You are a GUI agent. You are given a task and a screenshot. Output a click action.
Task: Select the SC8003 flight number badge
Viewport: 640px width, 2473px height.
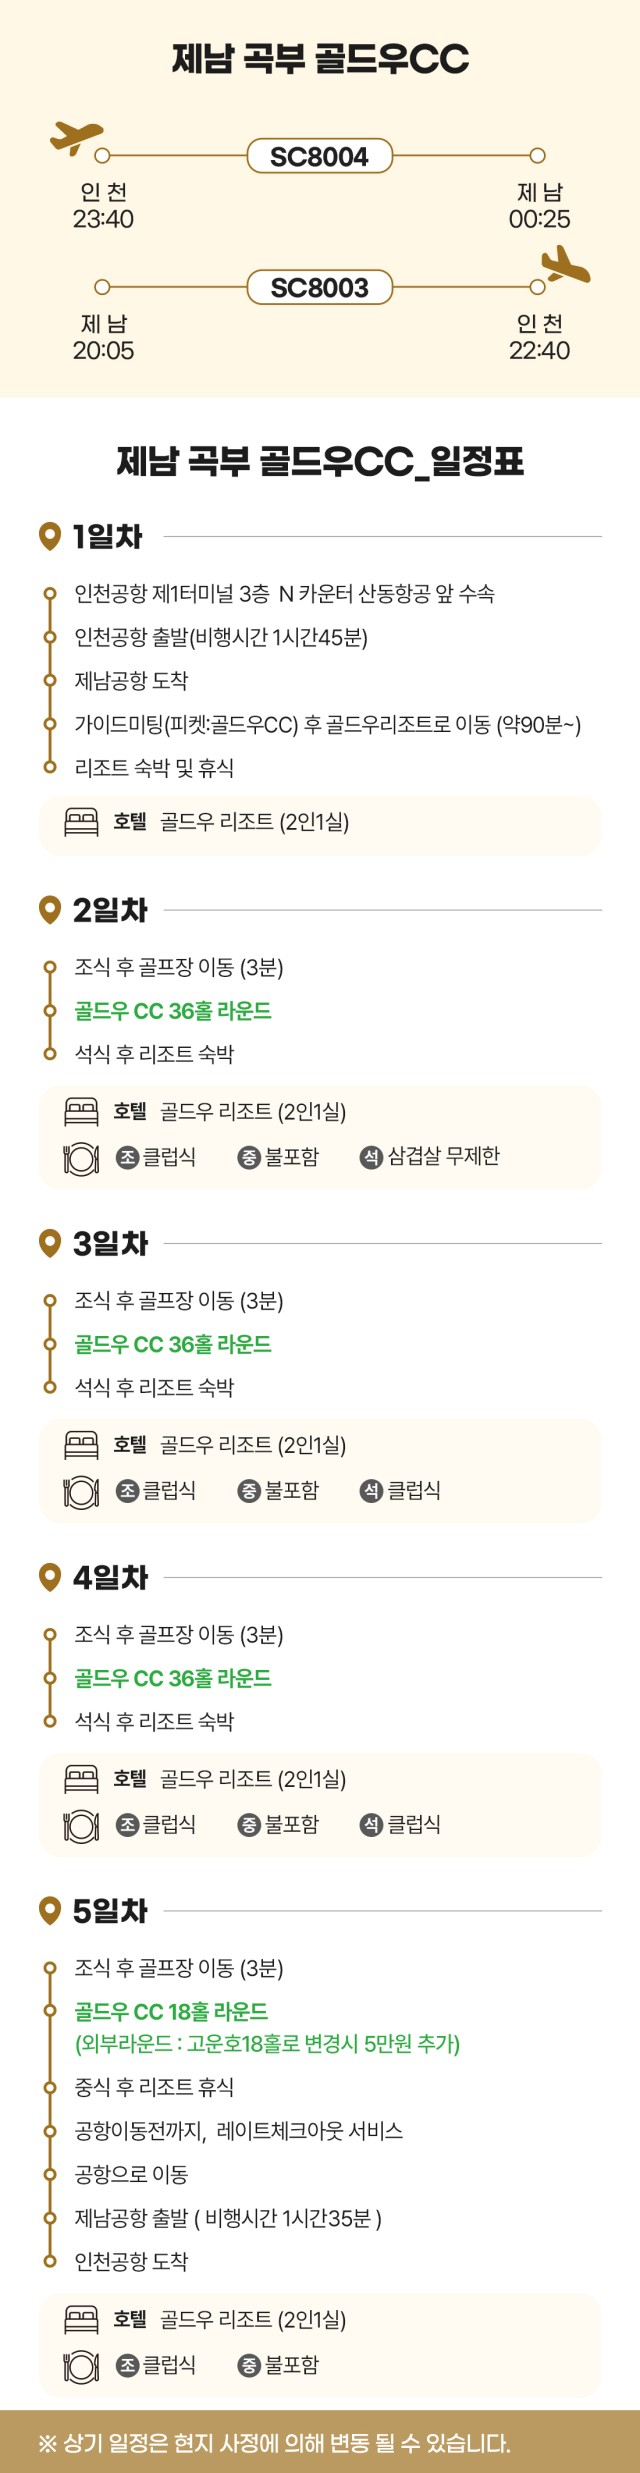click(319, 288)
